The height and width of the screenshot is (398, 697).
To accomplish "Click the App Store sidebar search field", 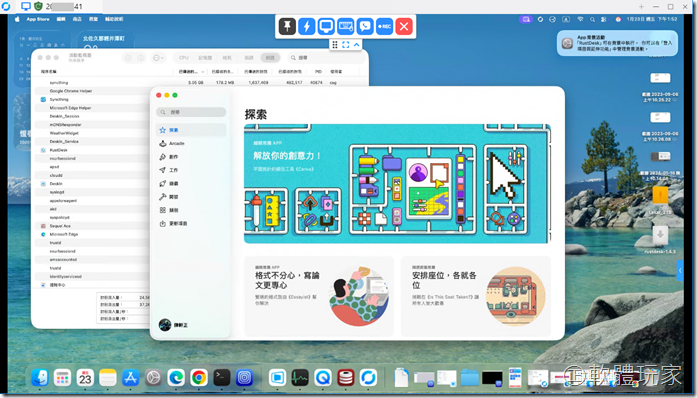I will pos(191,112).
